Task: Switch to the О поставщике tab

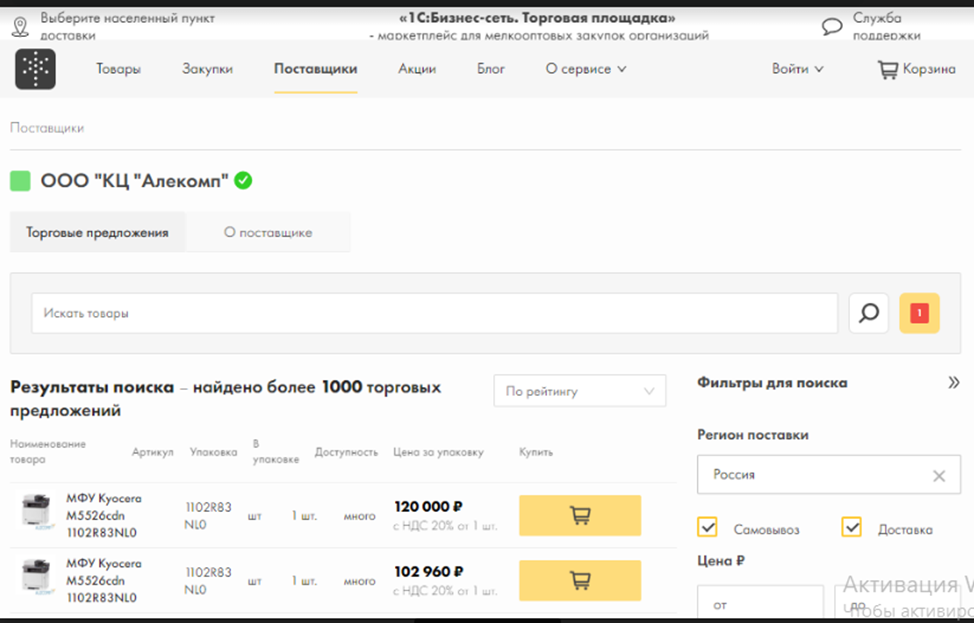Action: 268,232
